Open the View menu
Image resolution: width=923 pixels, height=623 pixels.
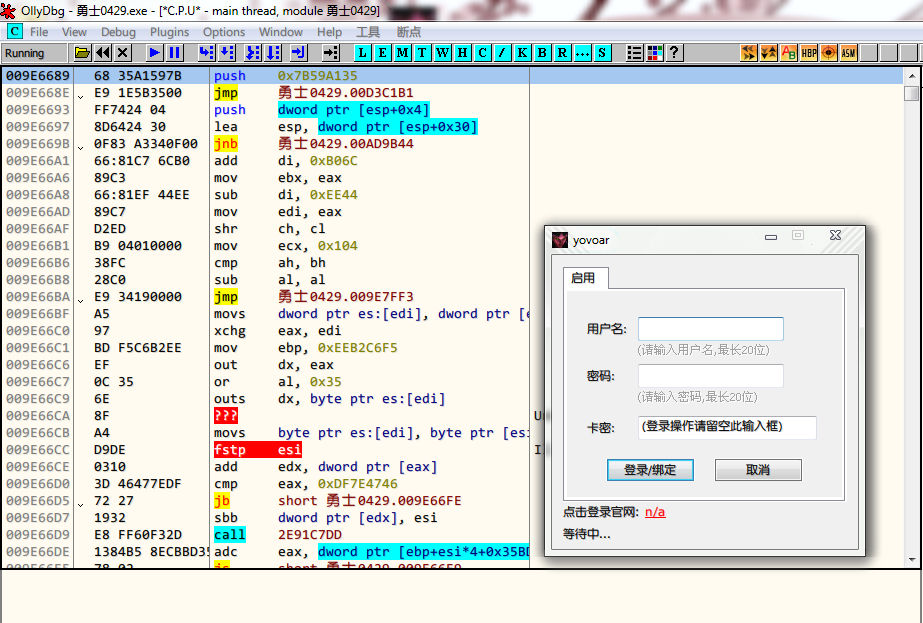74,32
